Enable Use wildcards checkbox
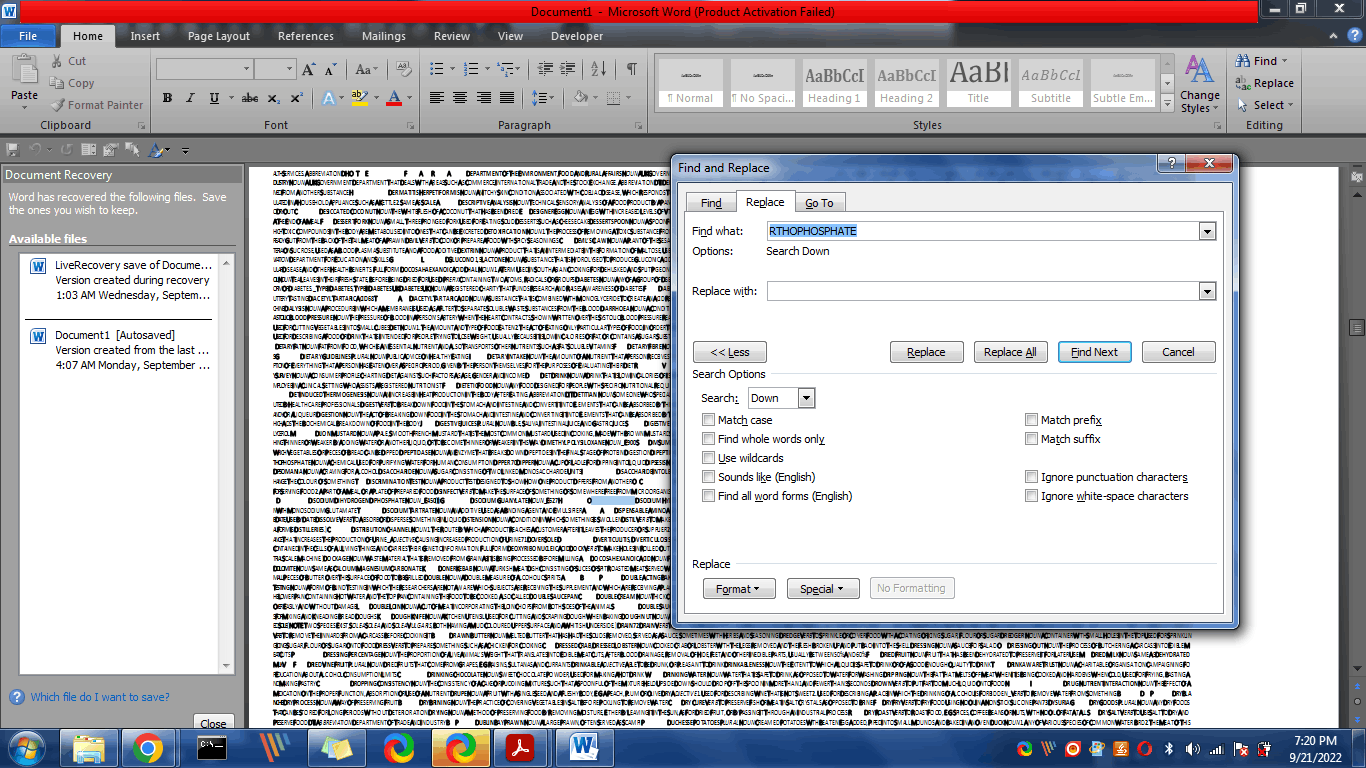1366x768 pixels. 708,458
